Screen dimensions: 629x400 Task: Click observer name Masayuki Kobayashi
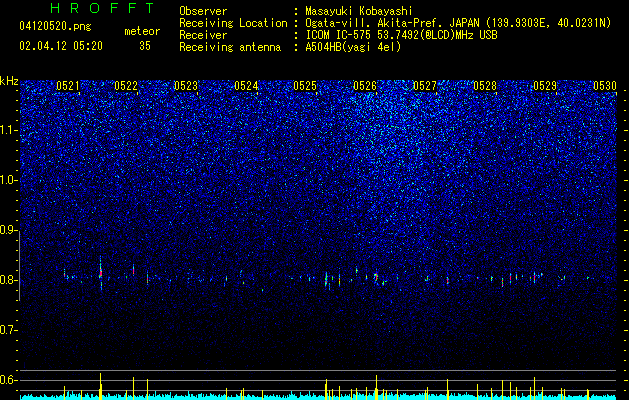[359, 11]
